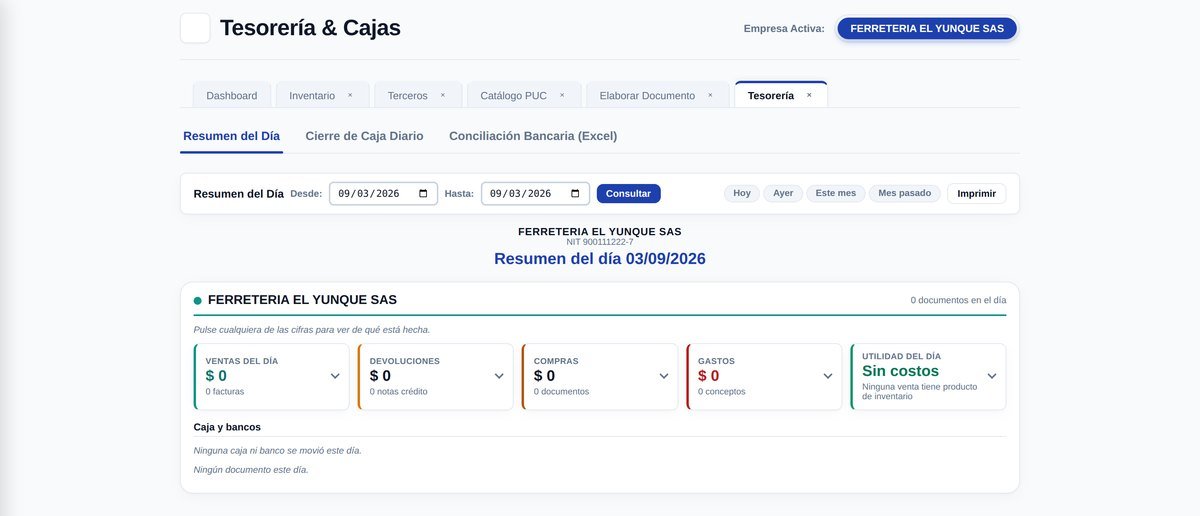This screenshot has width=1200, height=516.
Task: Open the Resumen del Día subtab
Action: coord(231,136)
